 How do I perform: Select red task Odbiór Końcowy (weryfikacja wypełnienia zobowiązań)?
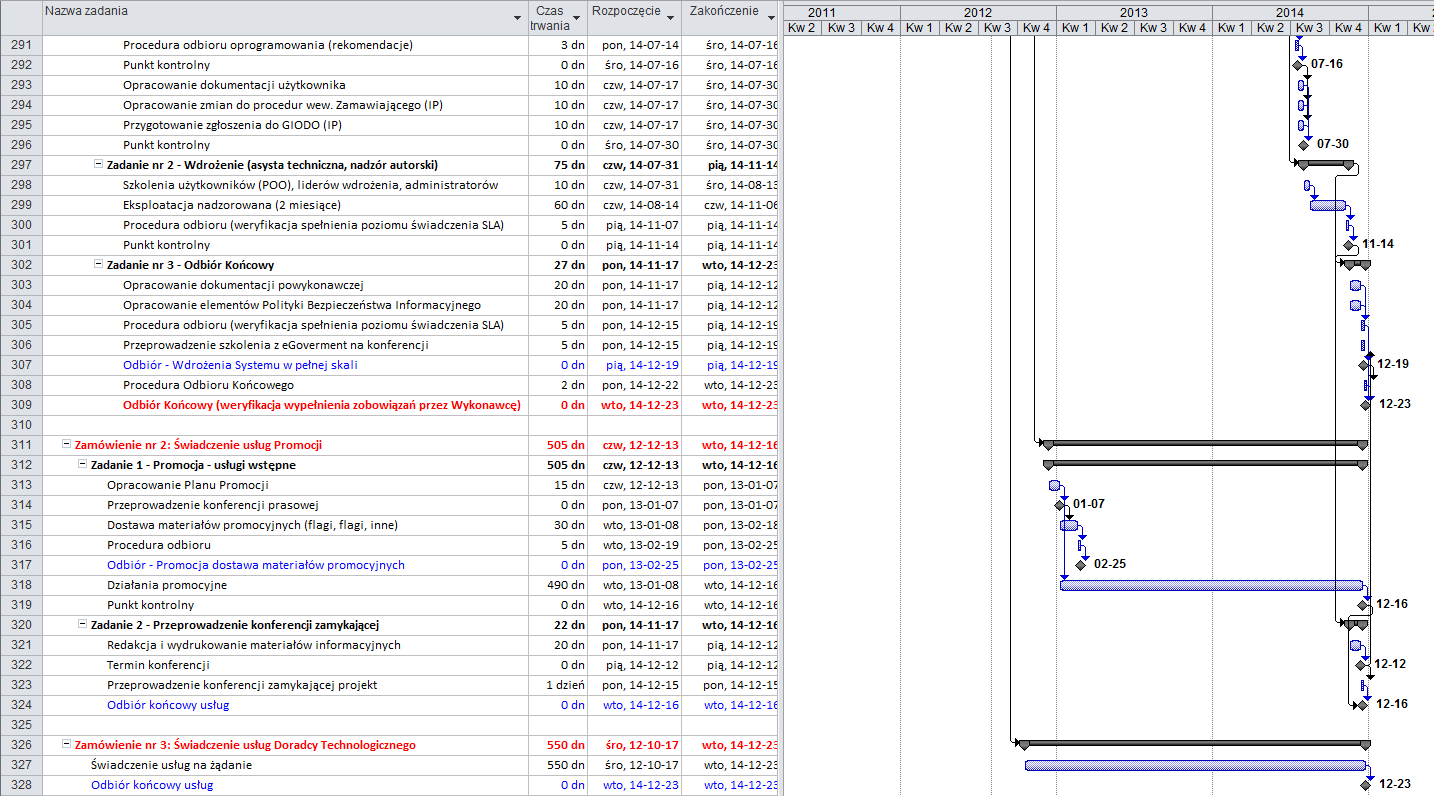pos(321,405)
